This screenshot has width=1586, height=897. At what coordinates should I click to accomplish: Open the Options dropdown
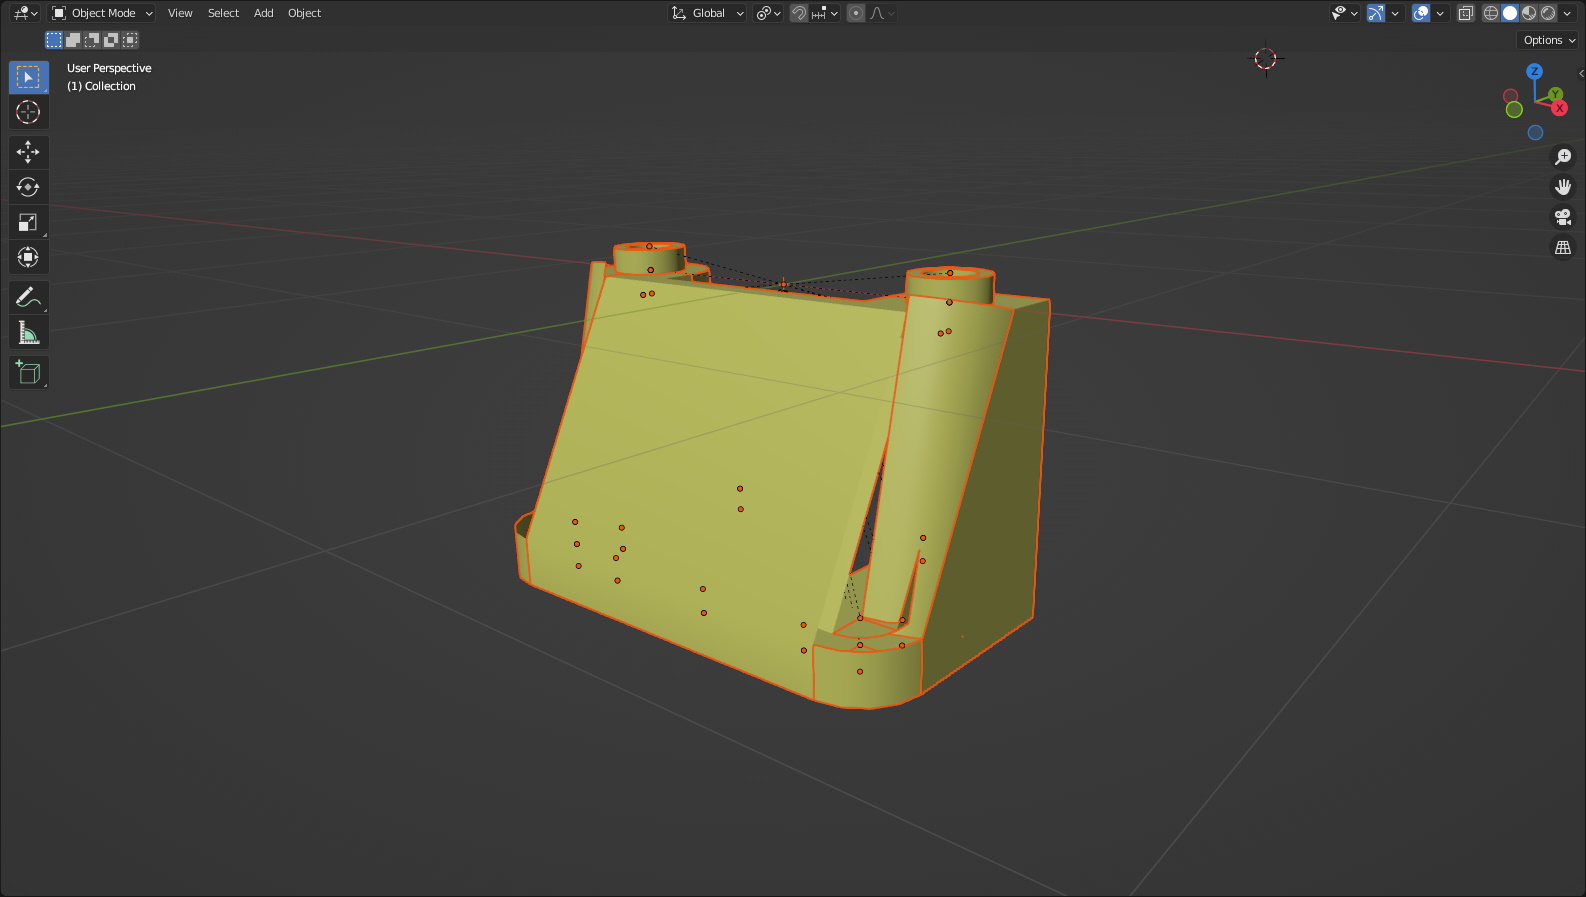coord(1548,40)
